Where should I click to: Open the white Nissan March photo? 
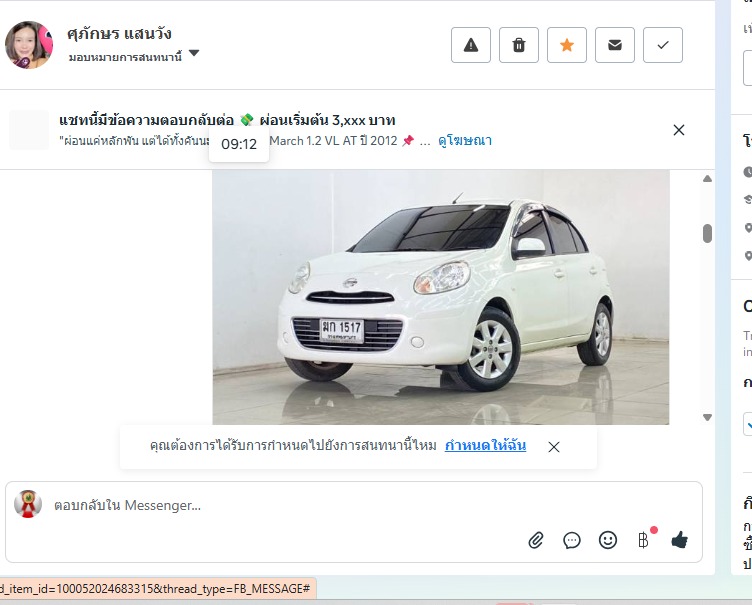click(441, 297)
